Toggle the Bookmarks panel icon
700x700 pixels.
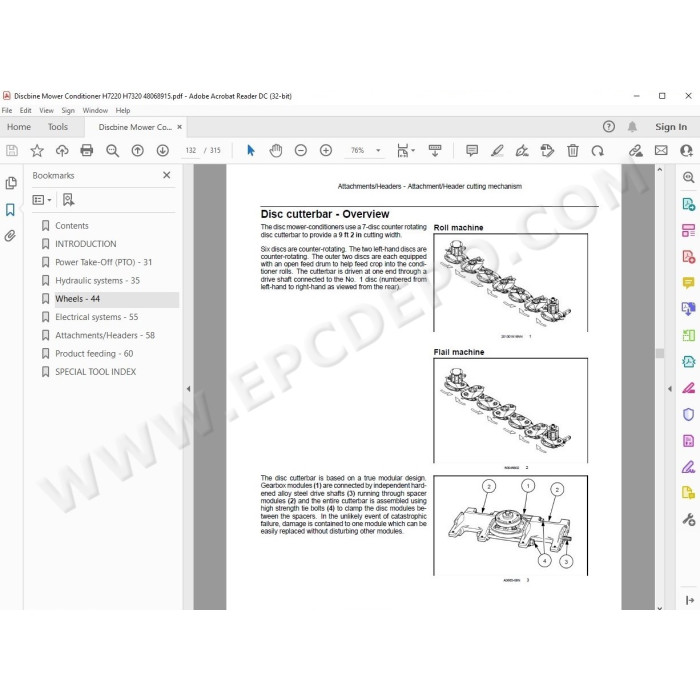pos(10,209)
